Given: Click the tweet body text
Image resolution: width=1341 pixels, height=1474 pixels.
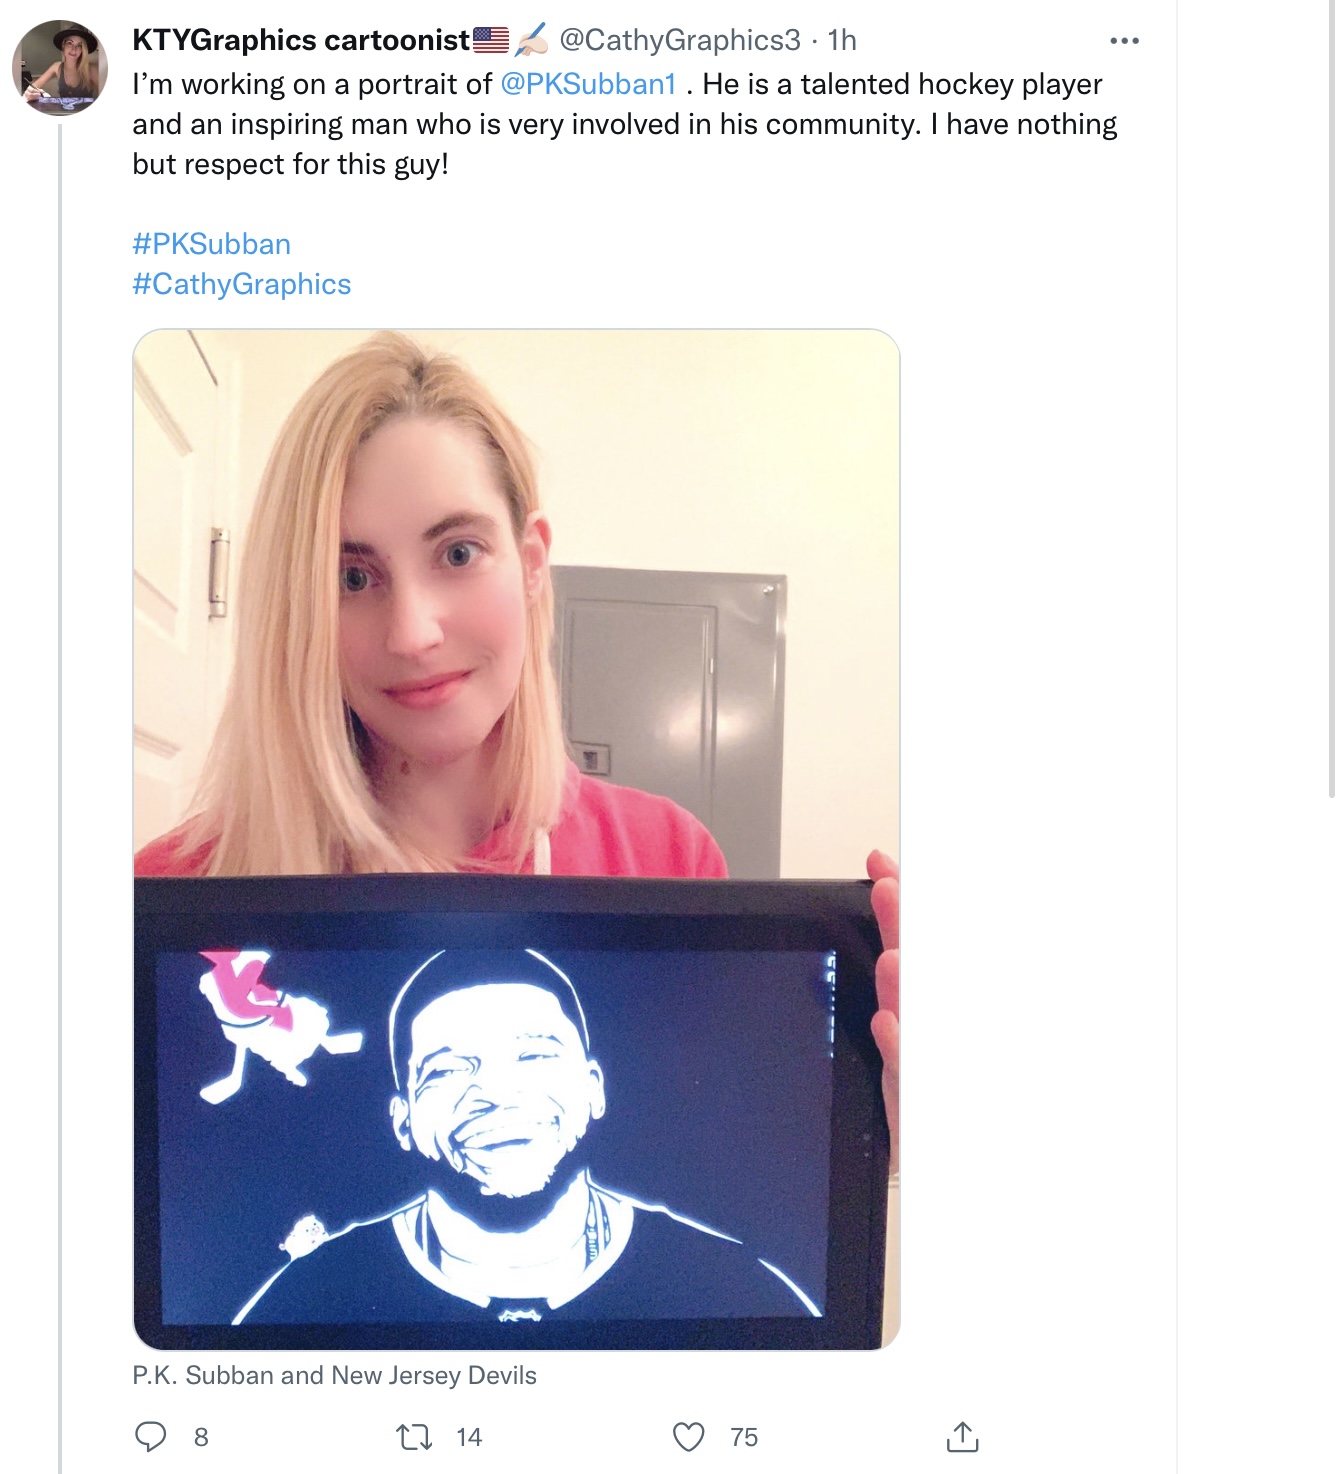Looking at the screenshot, I should tap(625, 124).
